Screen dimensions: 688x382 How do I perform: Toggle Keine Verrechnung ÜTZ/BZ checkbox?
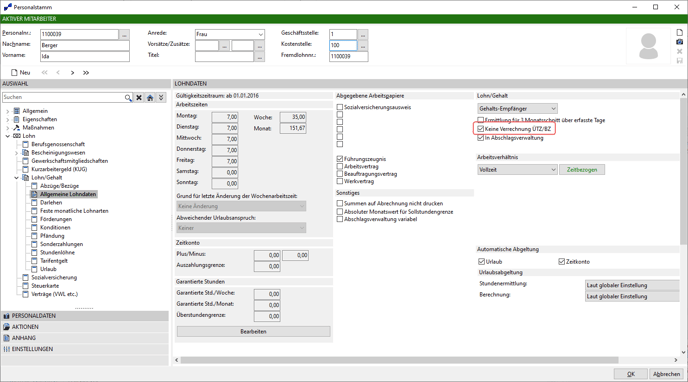click(480, 129)
